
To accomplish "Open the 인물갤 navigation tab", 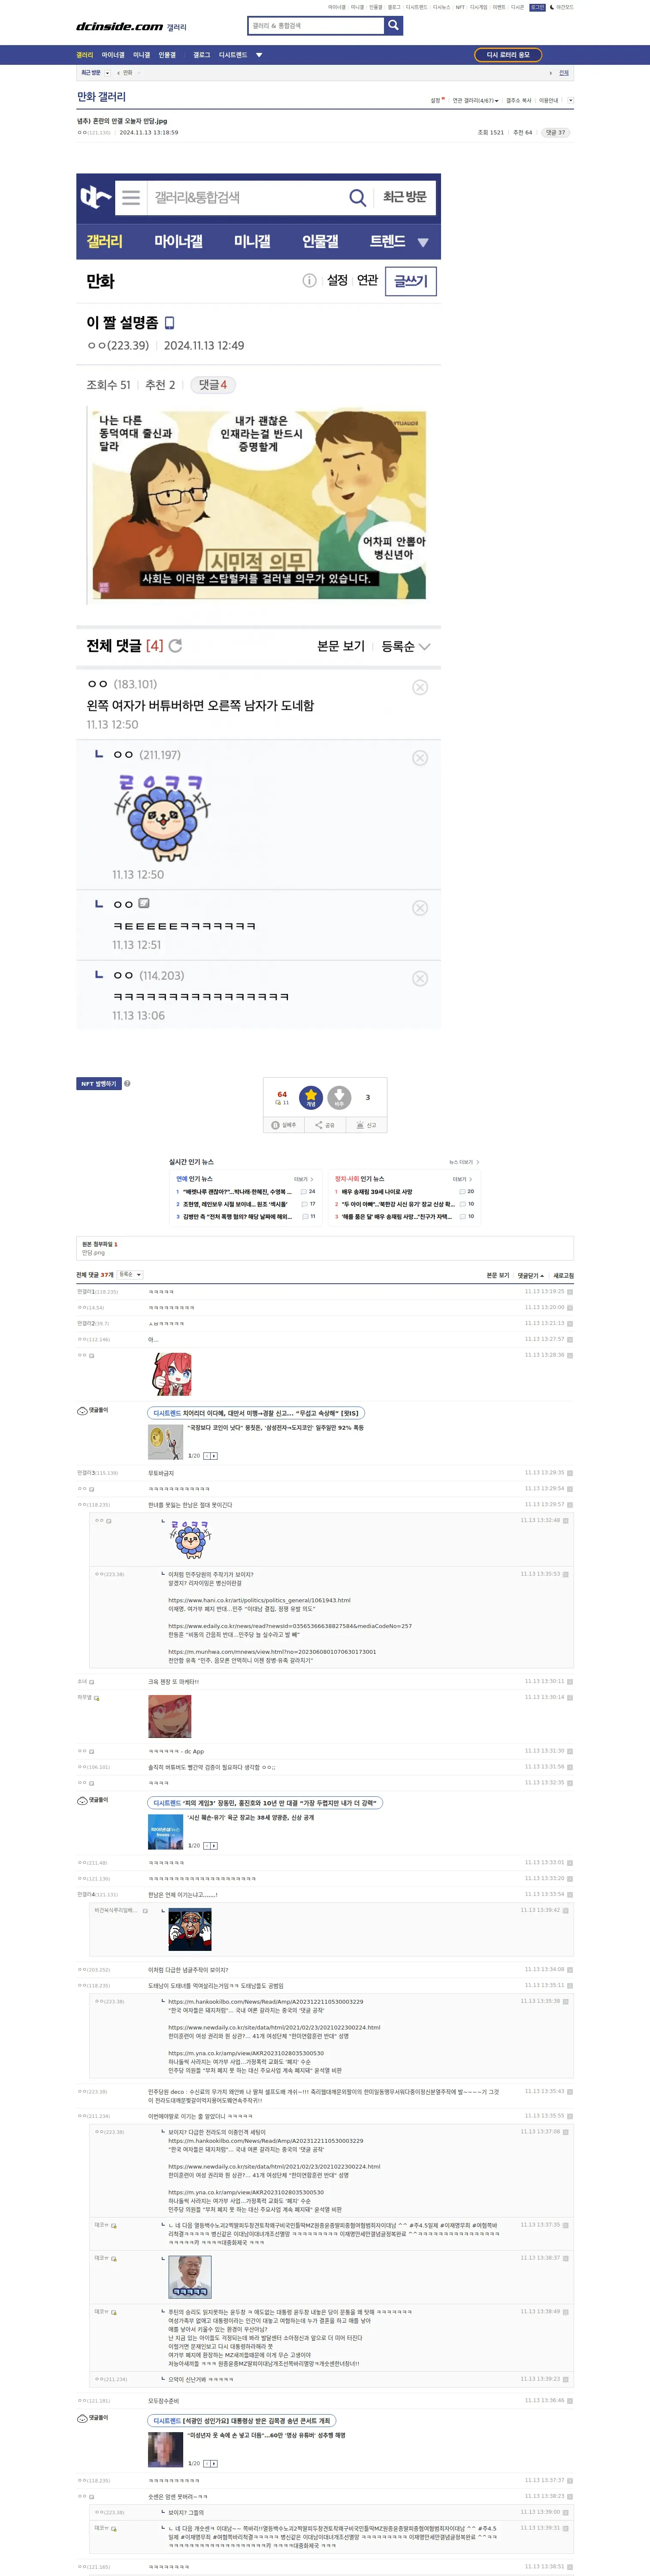I will (x=167, y=55).
